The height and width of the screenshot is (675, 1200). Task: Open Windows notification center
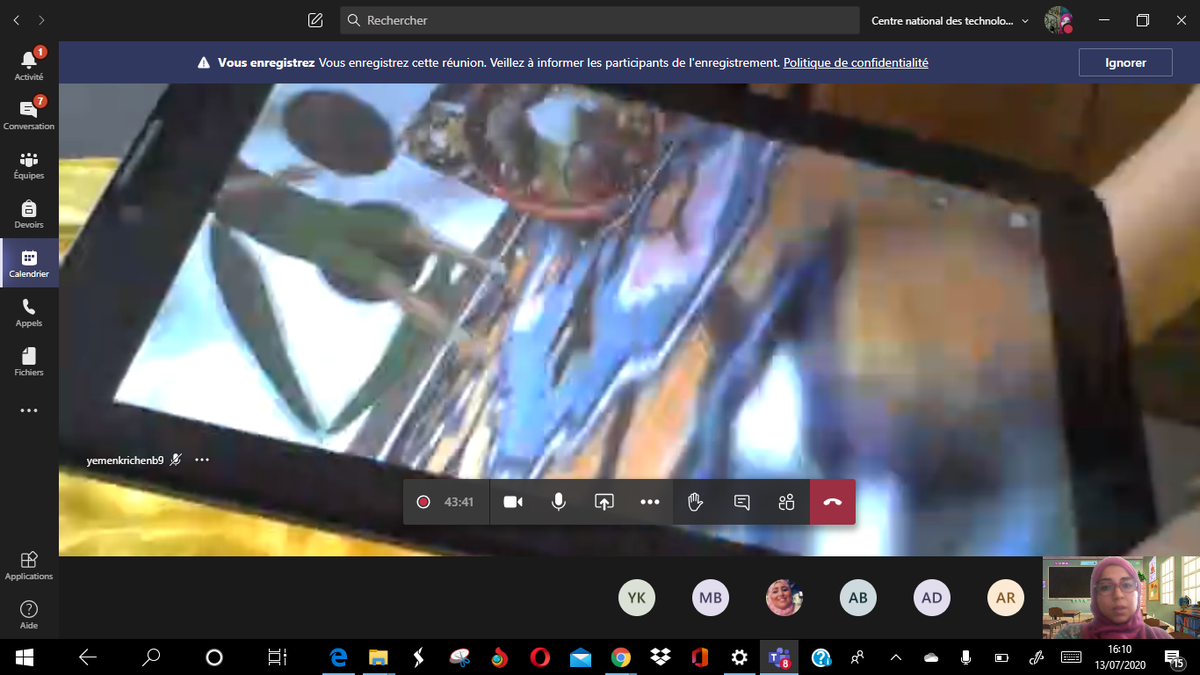(1173, 657)
